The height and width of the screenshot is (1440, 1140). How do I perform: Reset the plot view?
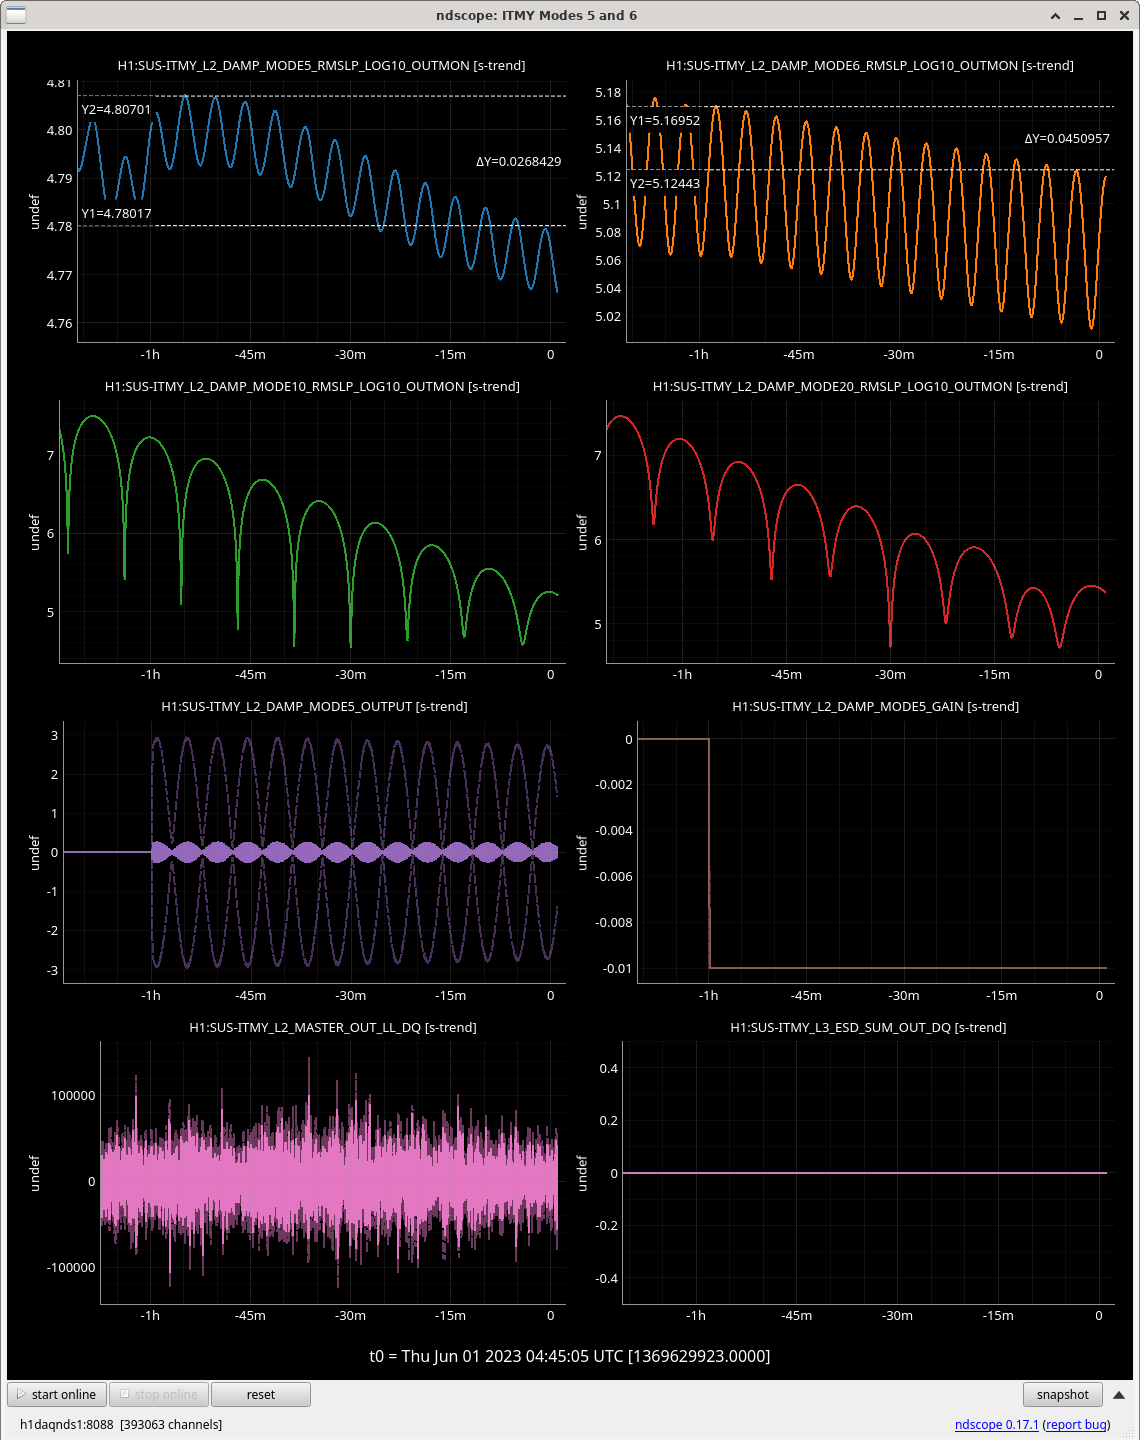click(x=261, y=1394)
